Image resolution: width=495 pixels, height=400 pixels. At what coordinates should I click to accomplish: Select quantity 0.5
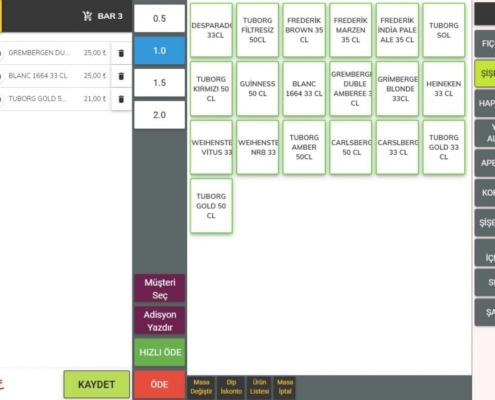pos(159,18)
